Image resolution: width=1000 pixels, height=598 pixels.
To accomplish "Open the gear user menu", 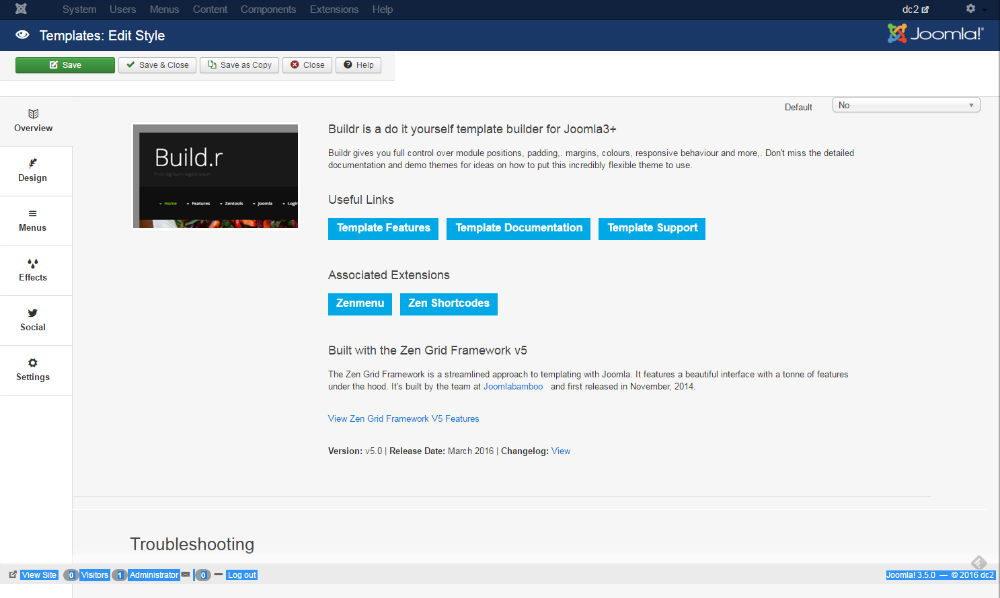I will click(x=971, y=9).
